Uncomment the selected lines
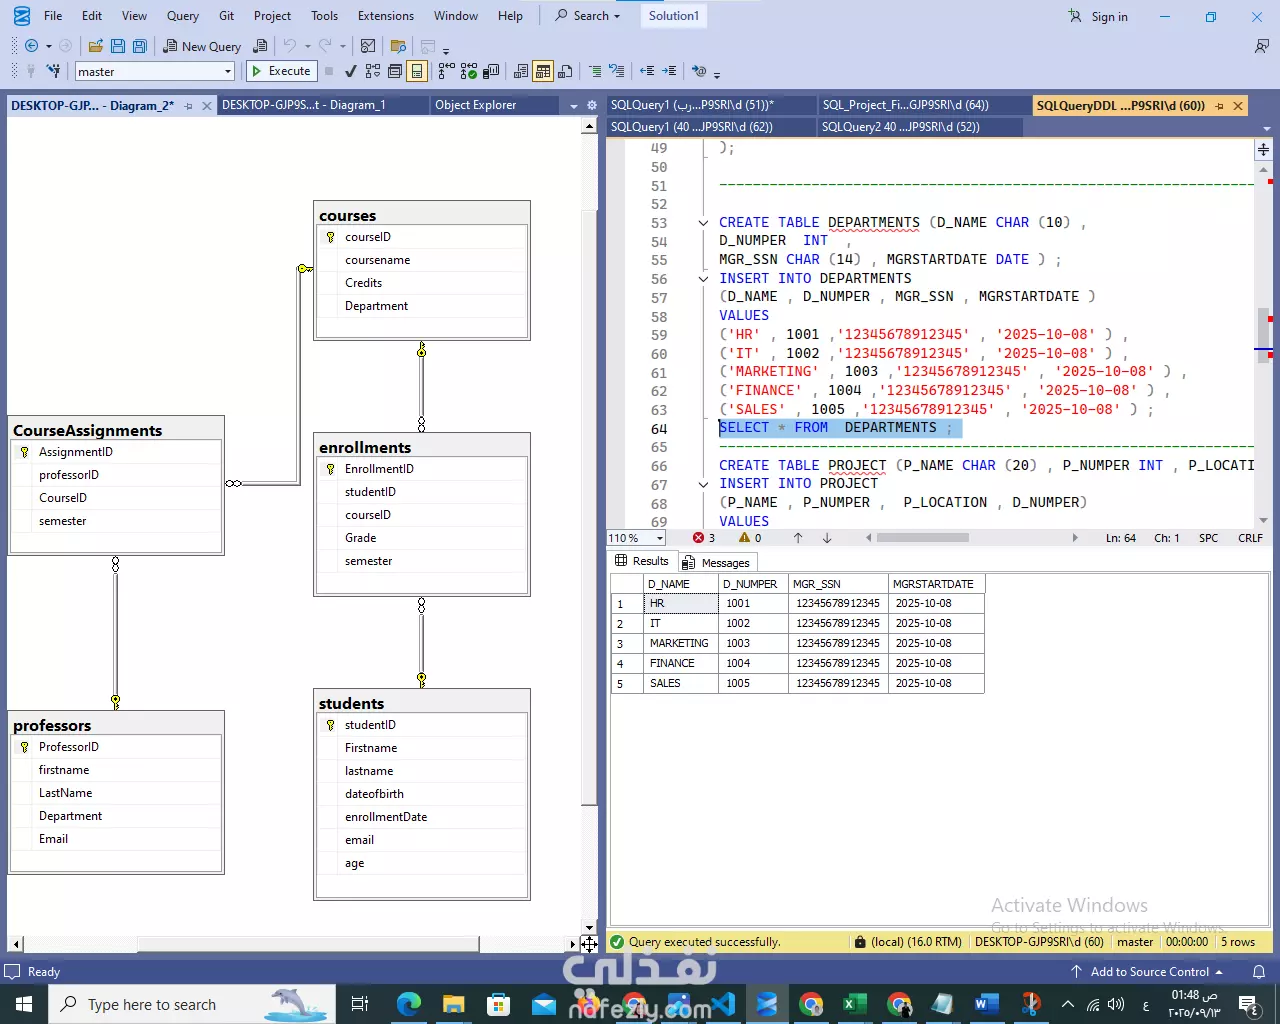 point(617,71)
